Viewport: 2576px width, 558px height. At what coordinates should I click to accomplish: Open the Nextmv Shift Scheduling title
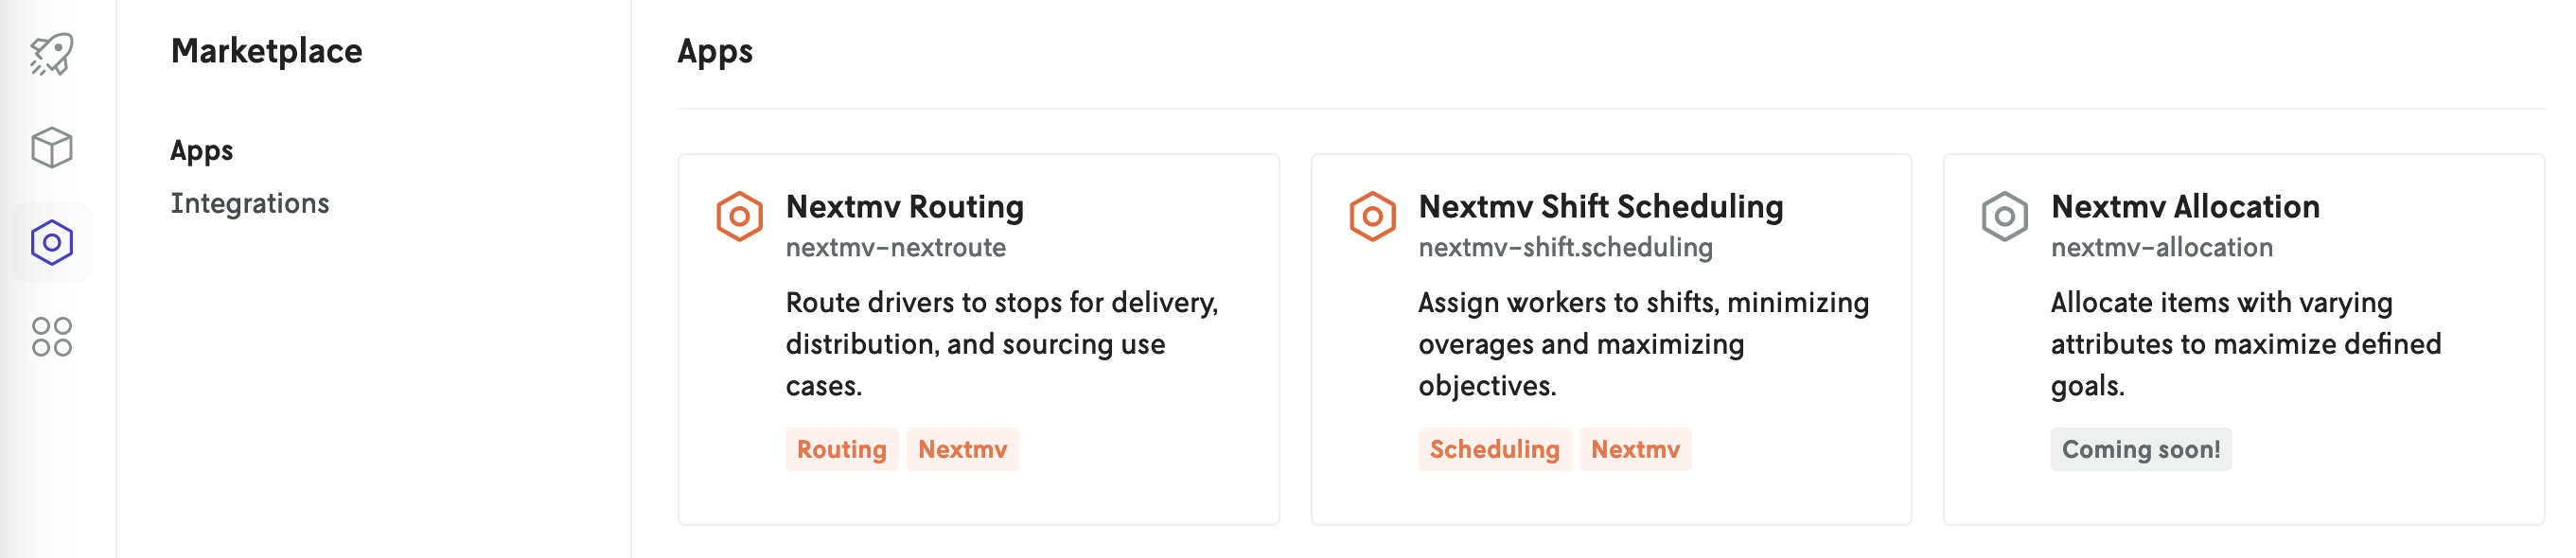[1600, 206]
